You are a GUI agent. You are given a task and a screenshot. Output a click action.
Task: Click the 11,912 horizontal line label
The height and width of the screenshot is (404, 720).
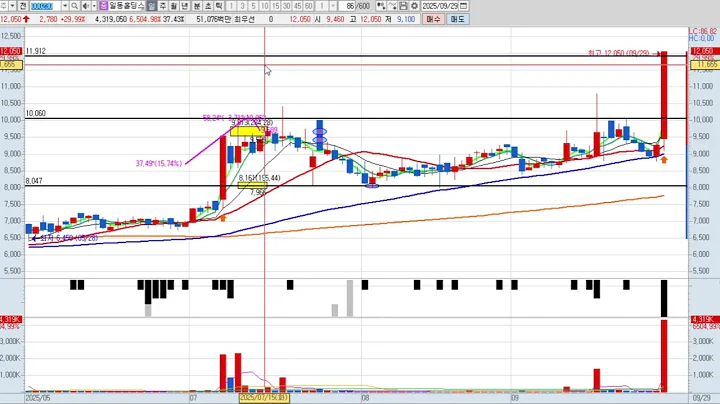coord(36,51)
